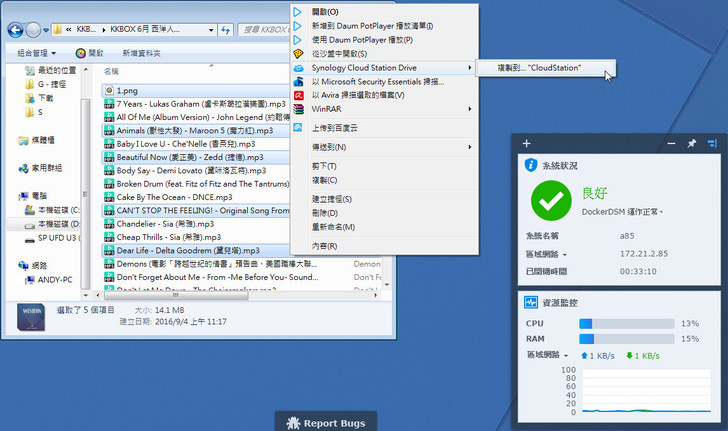Screen dimensions: 728x431
Task: Click sandbox icon beside 從沙盒中開啟
Action: click(298, 54)
